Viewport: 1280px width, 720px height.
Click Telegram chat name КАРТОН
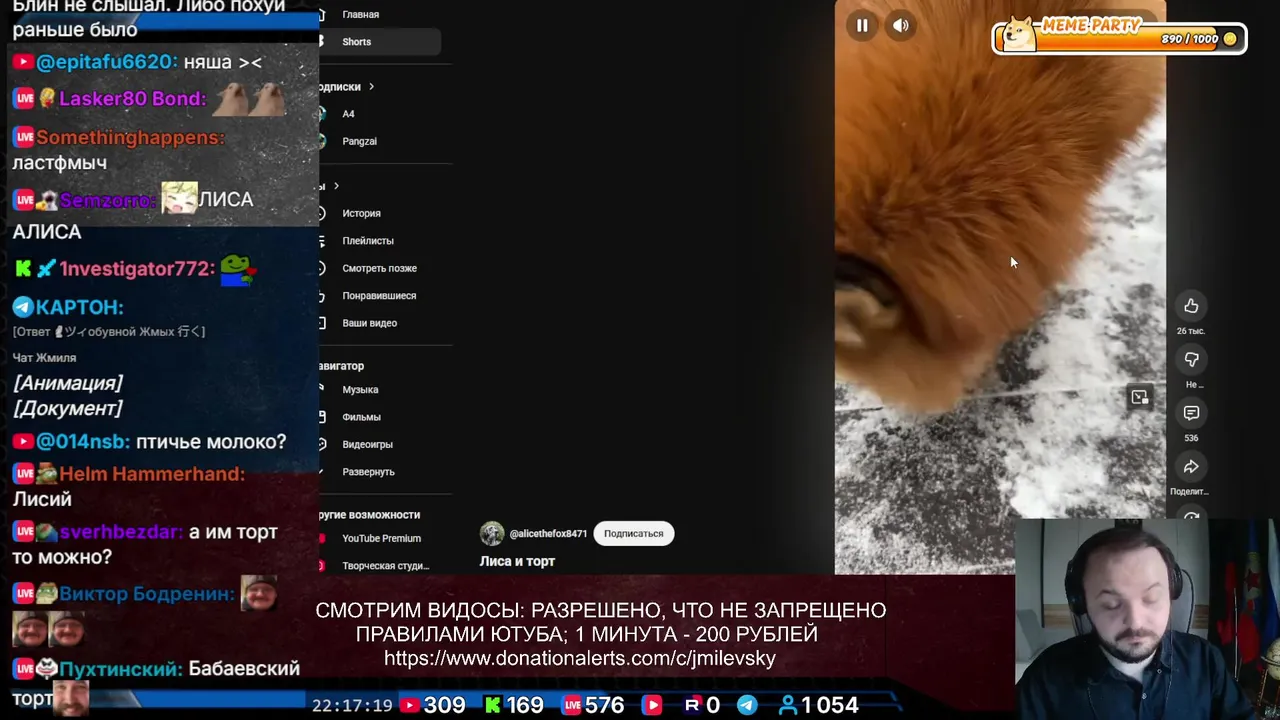pos(79,307)
